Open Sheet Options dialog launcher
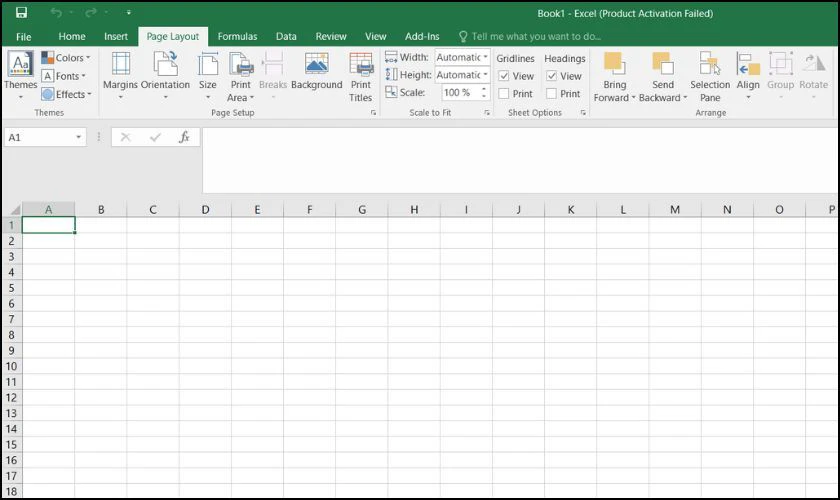This screenshot has height=500, width=840. pos(583,113)
